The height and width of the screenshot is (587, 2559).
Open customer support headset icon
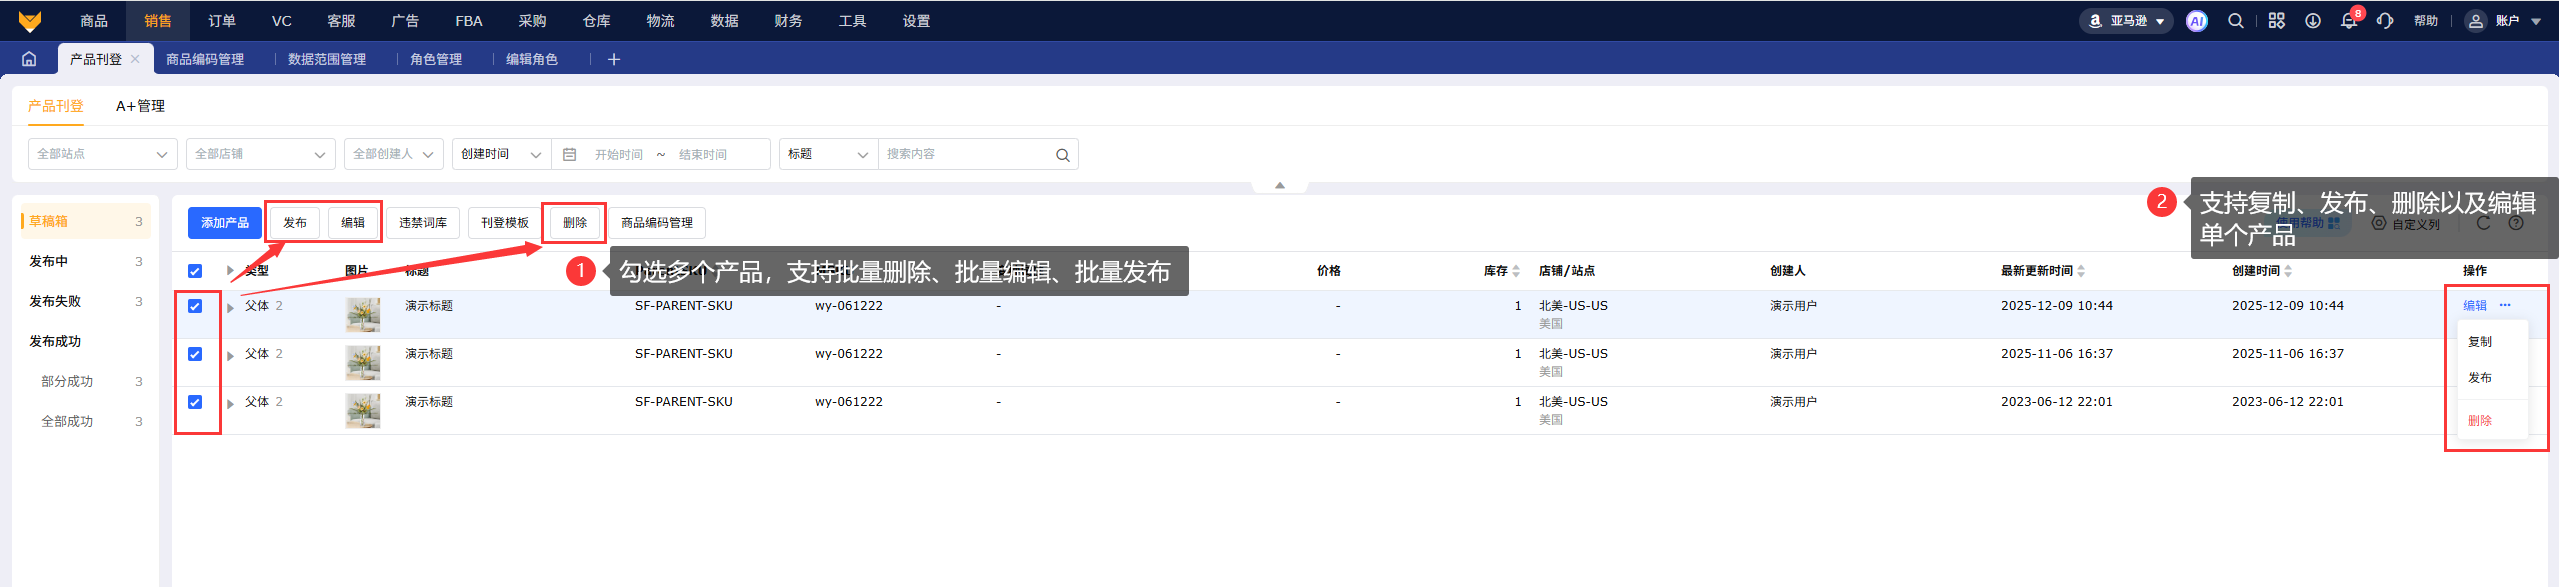pyautogui.click(x=2385, y=21)
